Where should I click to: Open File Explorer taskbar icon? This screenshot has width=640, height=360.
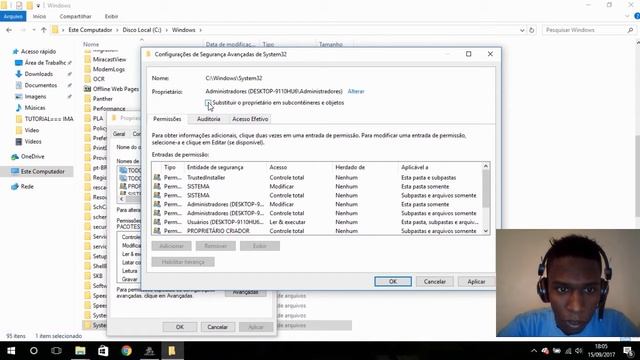tap(80, 351)
